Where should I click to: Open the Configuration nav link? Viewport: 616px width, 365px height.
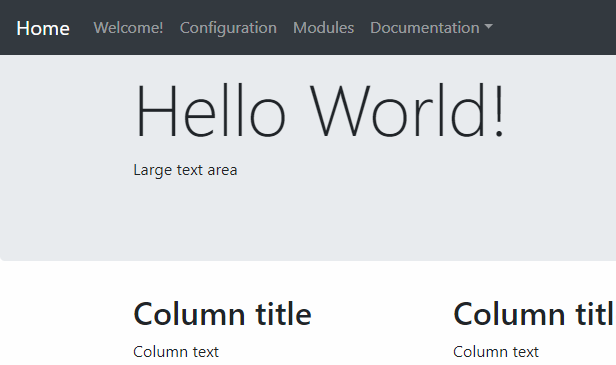228,28
